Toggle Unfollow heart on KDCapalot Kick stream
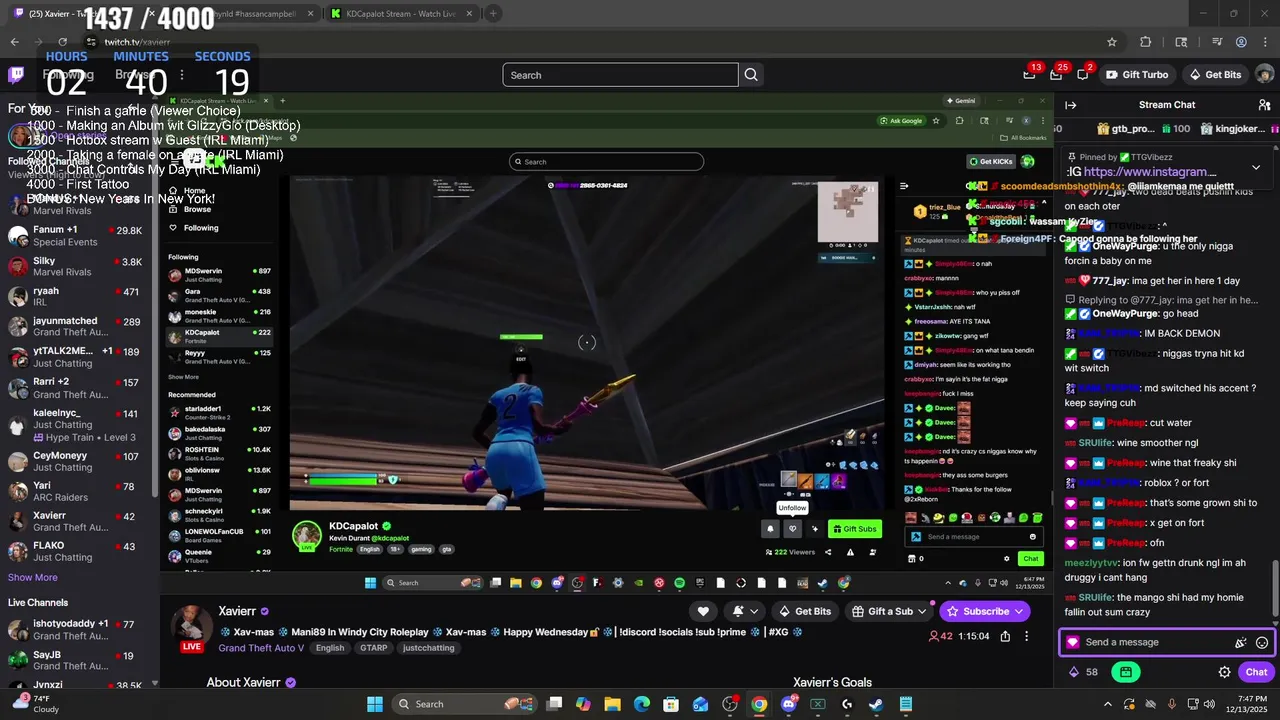This screenshot has width=1280, height=720. [792, 529]
